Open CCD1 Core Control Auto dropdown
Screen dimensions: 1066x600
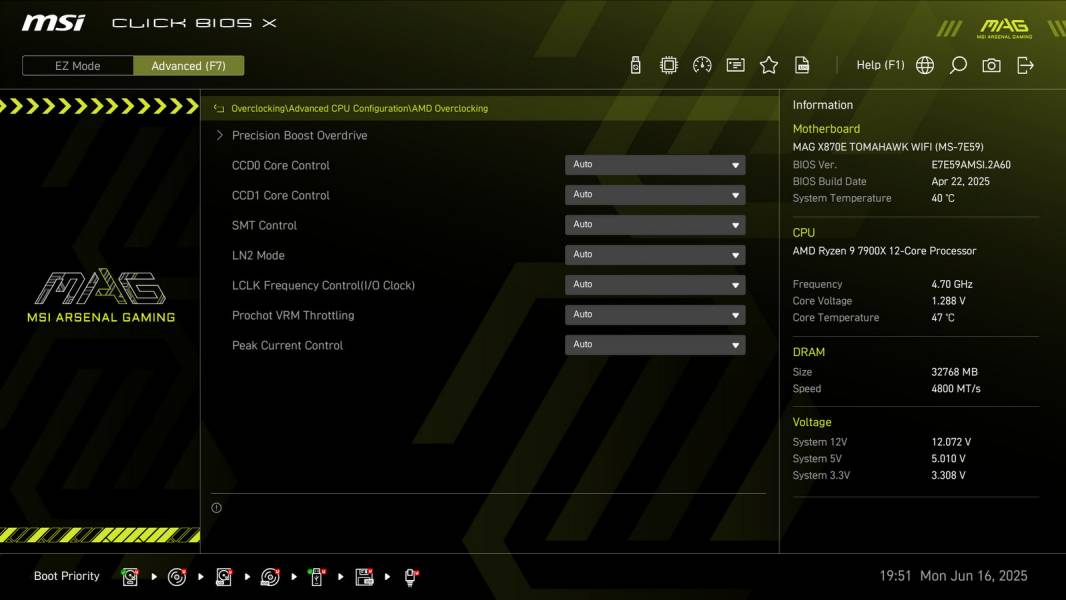pyautogui.click(x=655, y=195)
